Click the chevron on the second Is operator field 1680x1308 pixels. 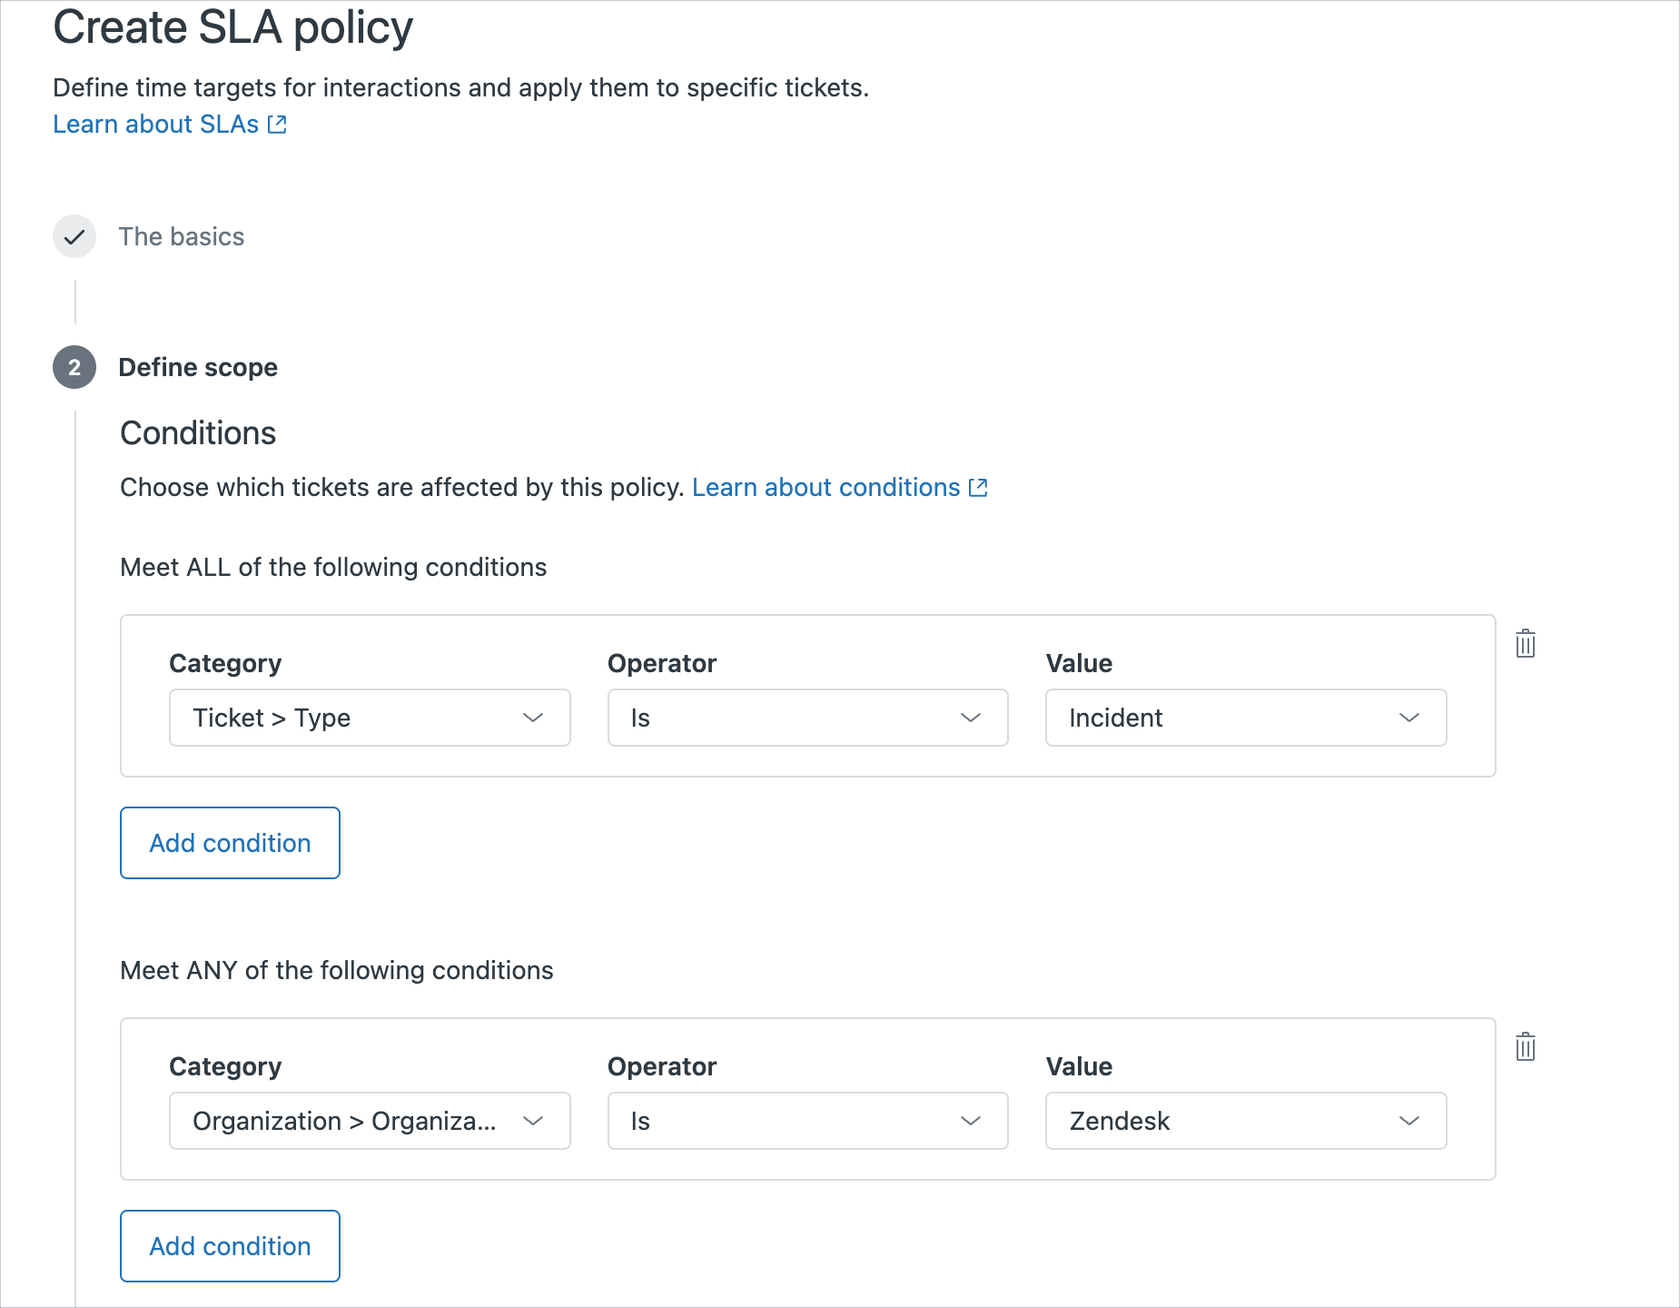coord(970,1121)
